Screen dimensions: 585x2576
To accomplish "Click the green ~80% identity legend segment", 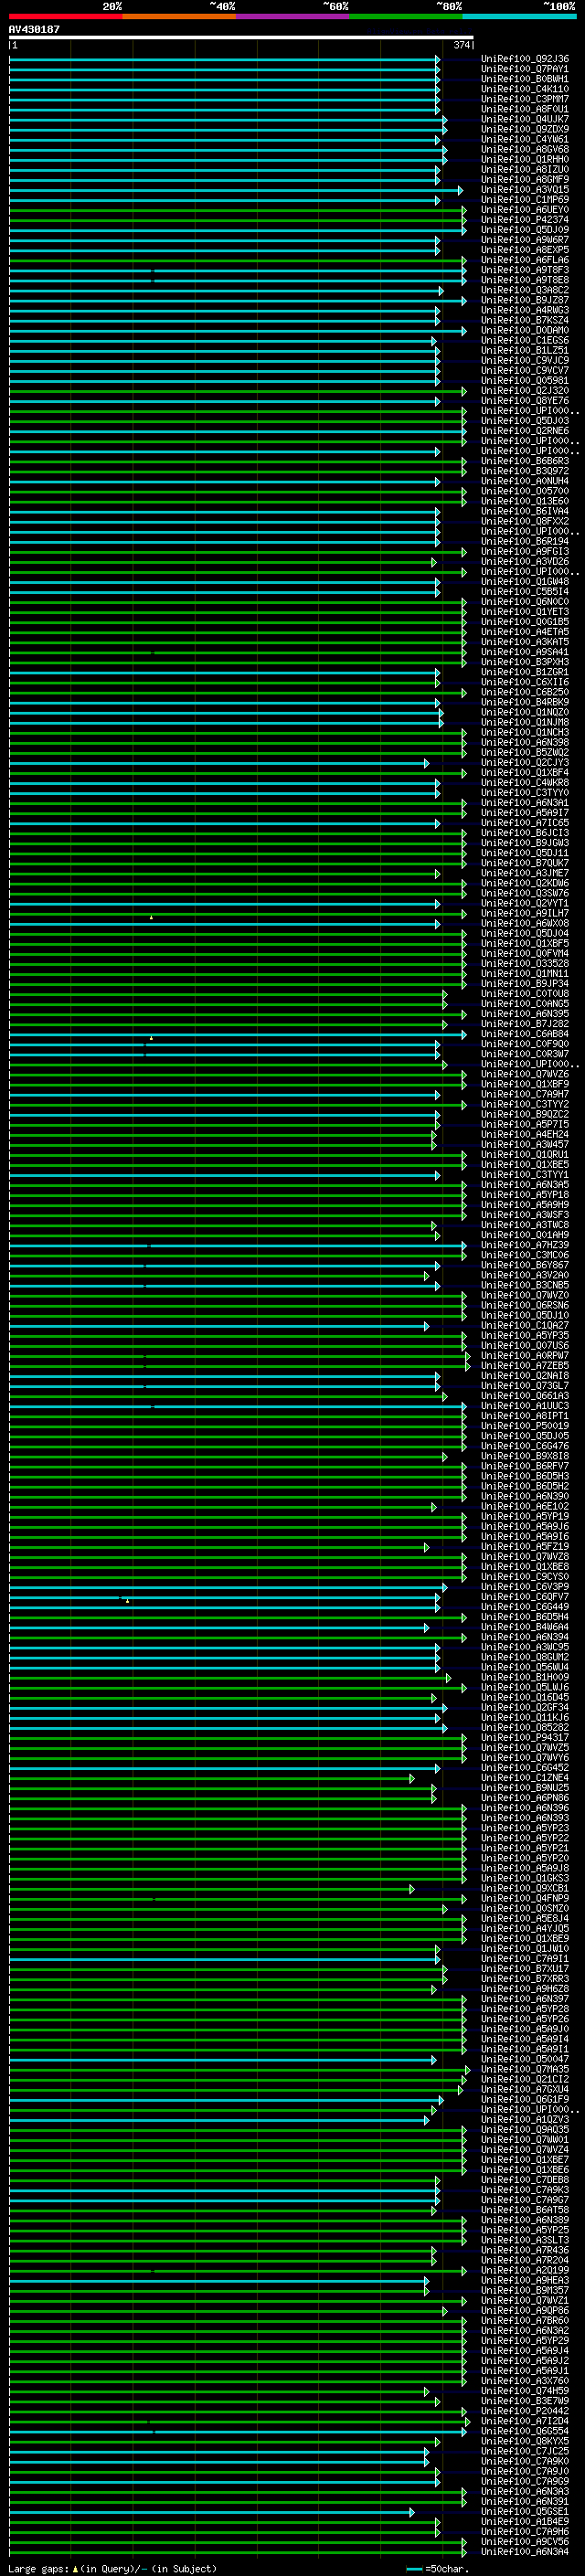I will 406,17.
